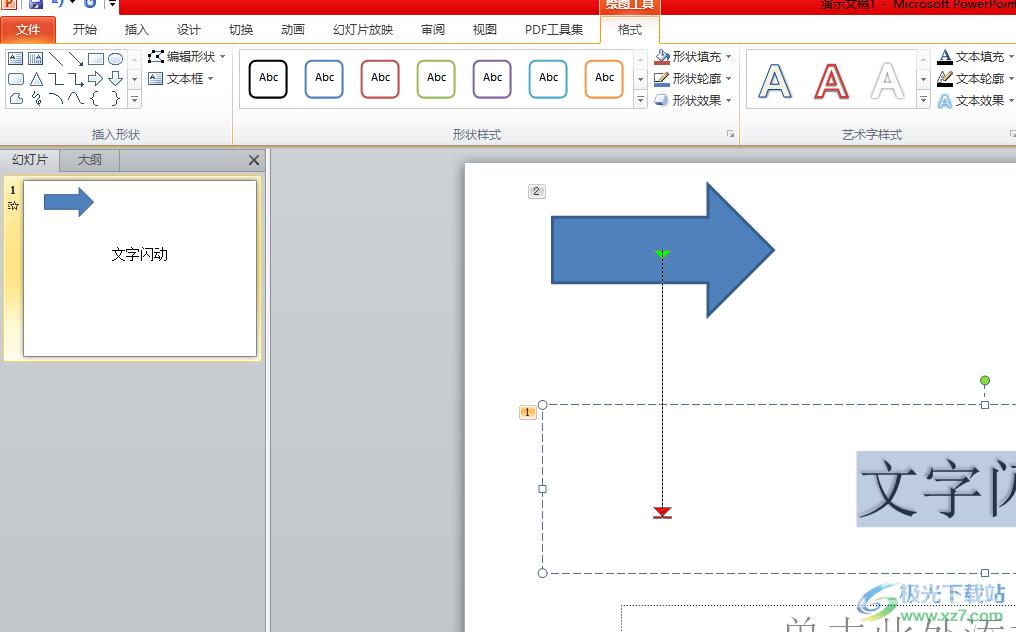This screenshot has height=632, width=1016.
Task: Apply the blue outline Abc shape style
Action: pyautogui.click(x=324, y=78)
